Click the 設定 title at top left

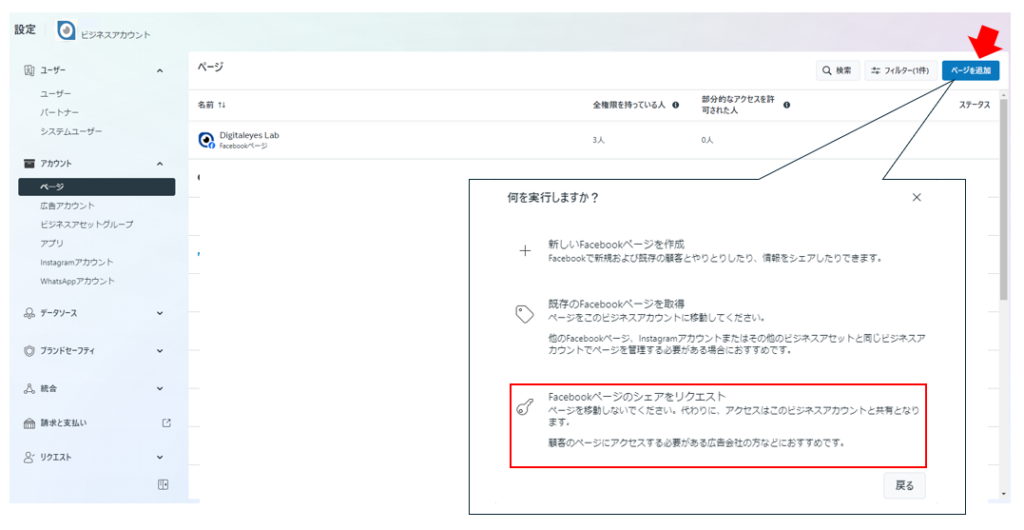[25, 29]
